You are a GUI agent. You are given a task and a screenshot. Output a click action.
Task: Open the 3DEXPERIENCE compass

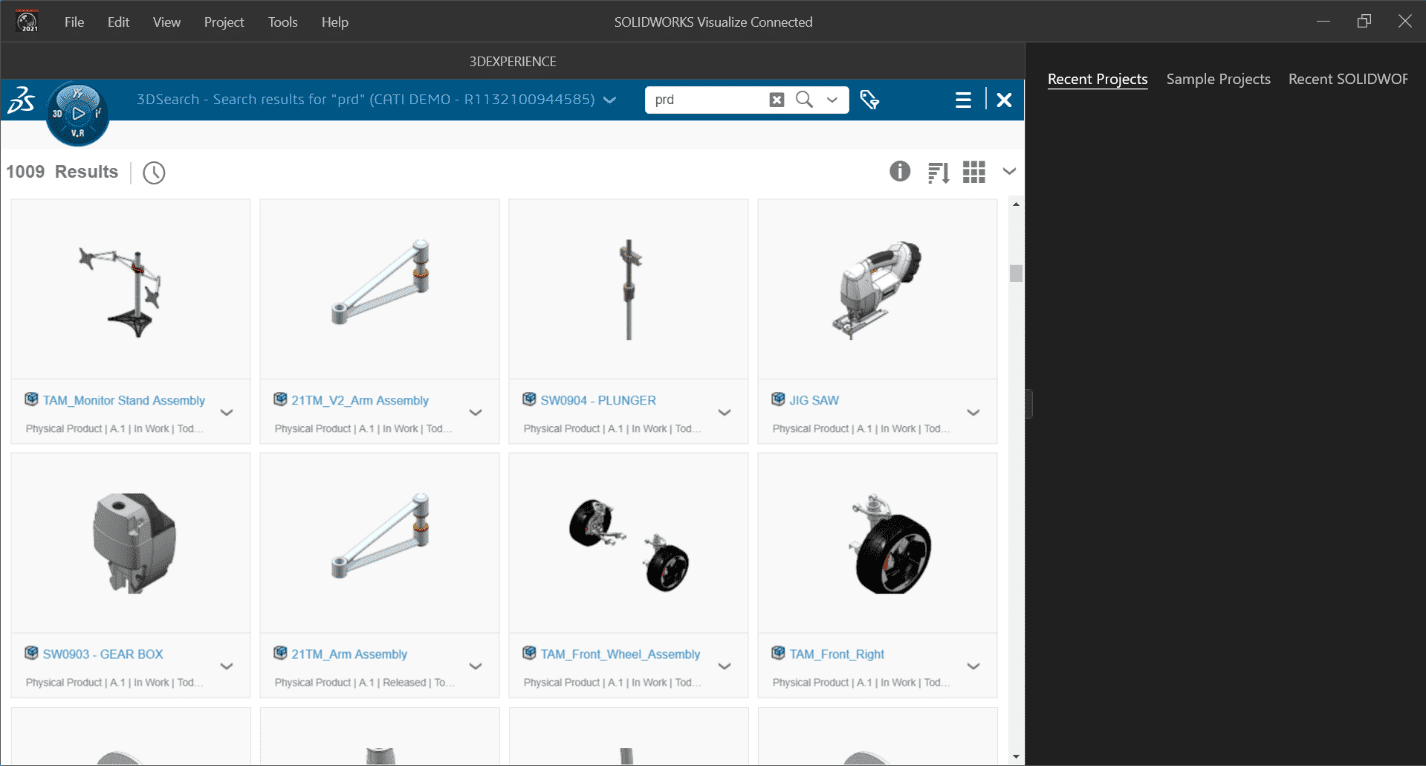(78, 114)
